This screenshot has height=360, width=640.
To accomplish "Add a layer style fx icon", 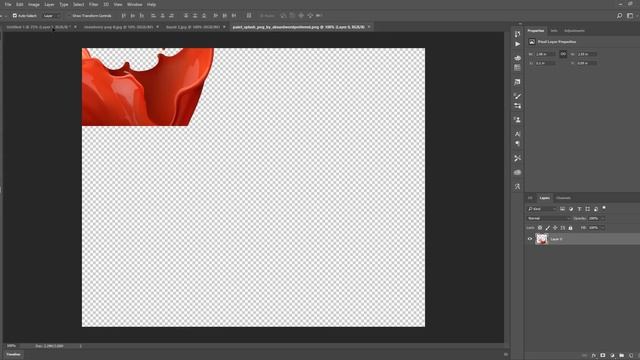I will pyautogui.click(x=594, y=356).
